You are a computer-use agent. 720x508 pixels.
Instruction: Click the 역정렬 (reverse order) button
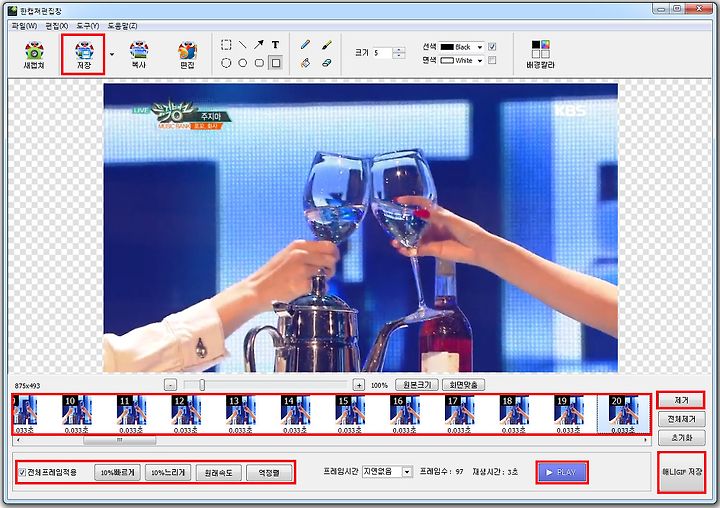269,473
